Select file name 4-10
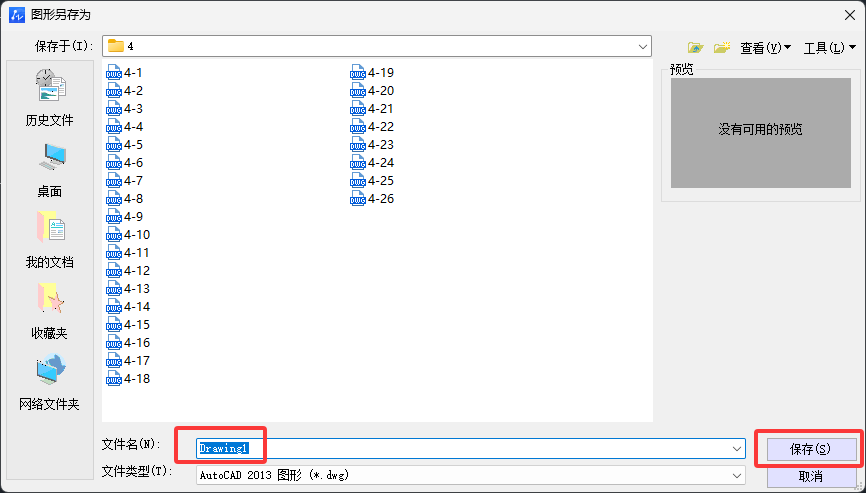The image size is (866, 493). pyautogui.click(x=137, y=235)
